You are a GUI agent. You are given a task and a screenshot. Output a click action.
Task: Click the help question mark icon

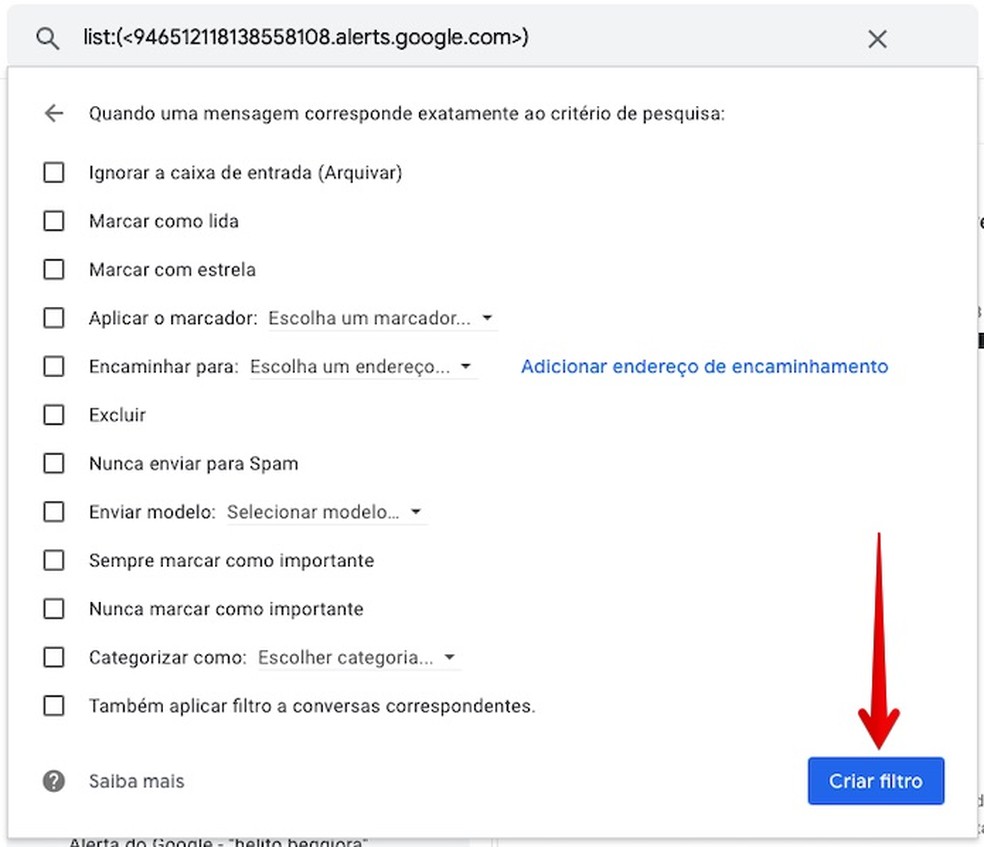point(54,781)
